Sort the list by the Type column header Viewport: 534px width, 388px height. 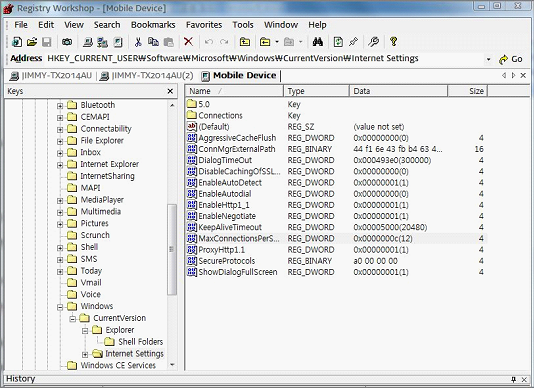point(316,91)
